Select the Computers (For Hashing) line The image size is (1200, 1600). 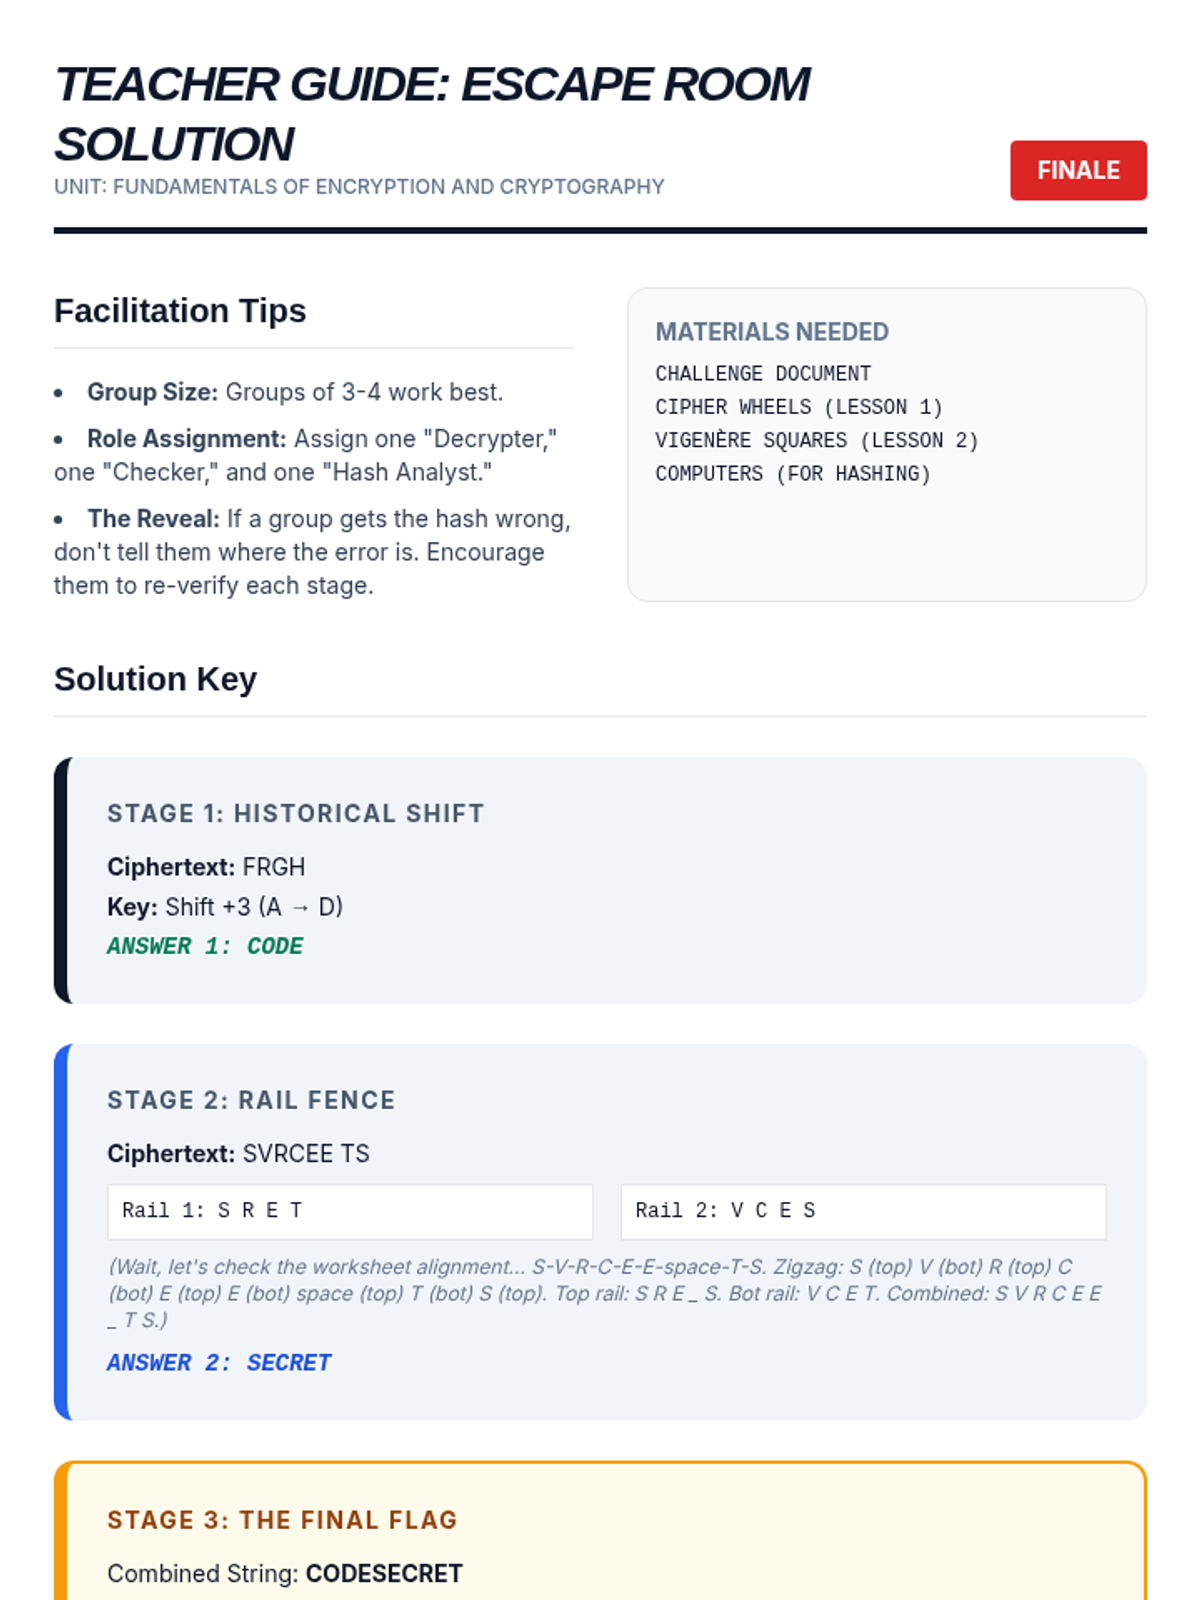(x=793, y=474)
